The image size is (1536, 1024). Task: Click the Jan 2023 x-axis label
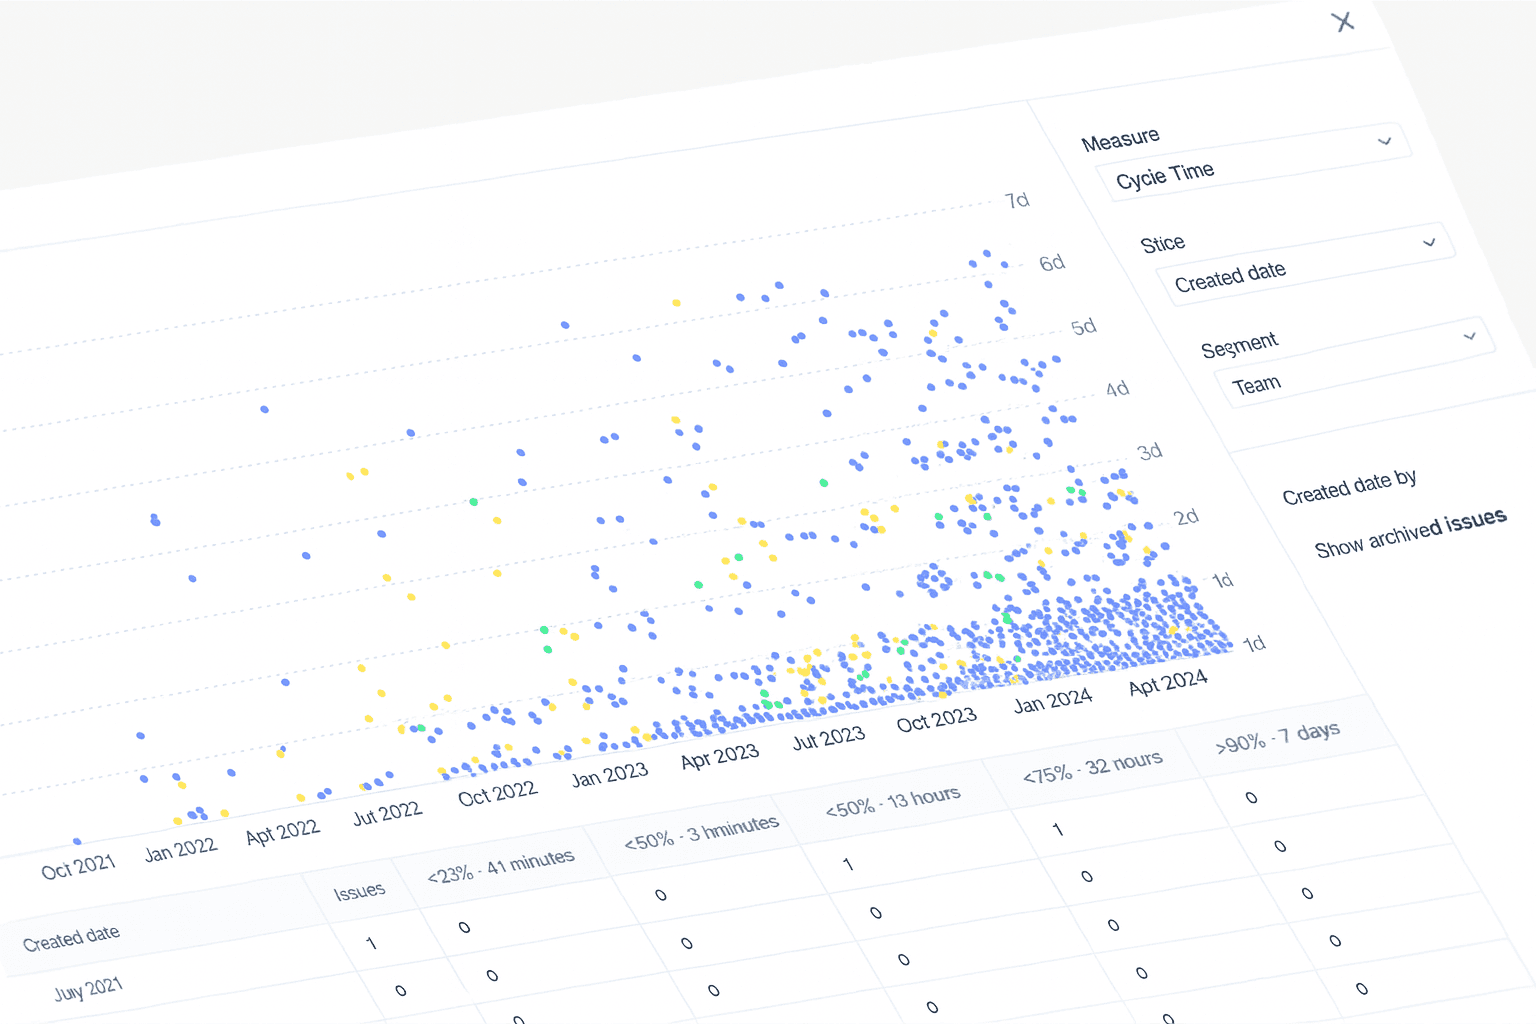609,775
